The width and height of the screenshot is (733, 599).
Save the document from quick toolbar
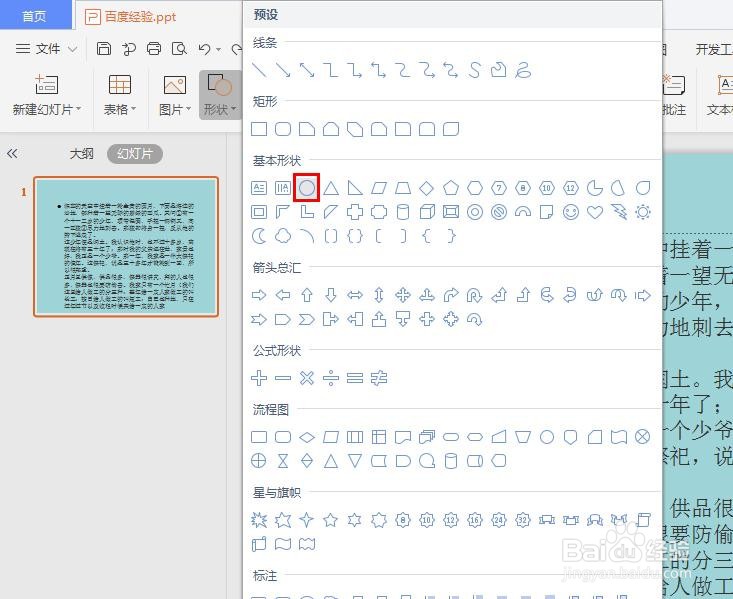tap(104, 48)
